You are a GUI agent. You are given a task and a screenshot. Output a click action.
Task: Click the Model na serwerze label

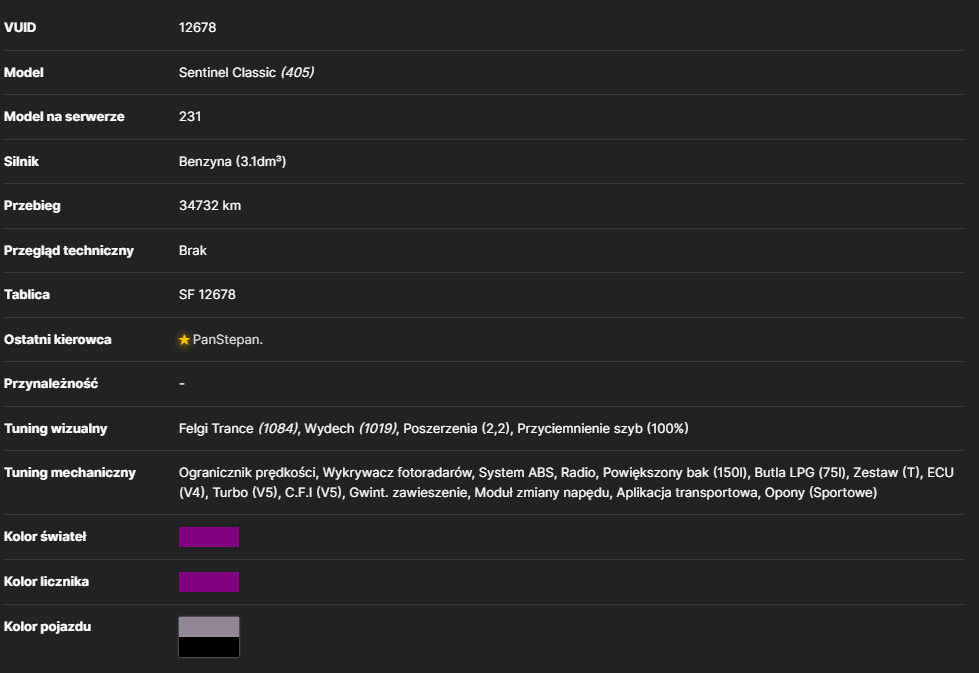[64, 117]
